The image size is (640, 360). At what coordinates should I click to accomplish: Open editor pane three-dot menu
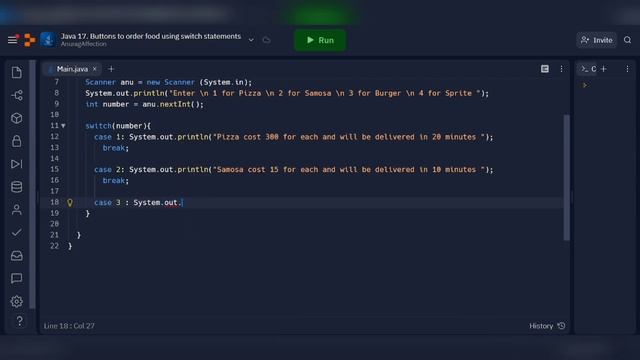(x=562, y=69)
